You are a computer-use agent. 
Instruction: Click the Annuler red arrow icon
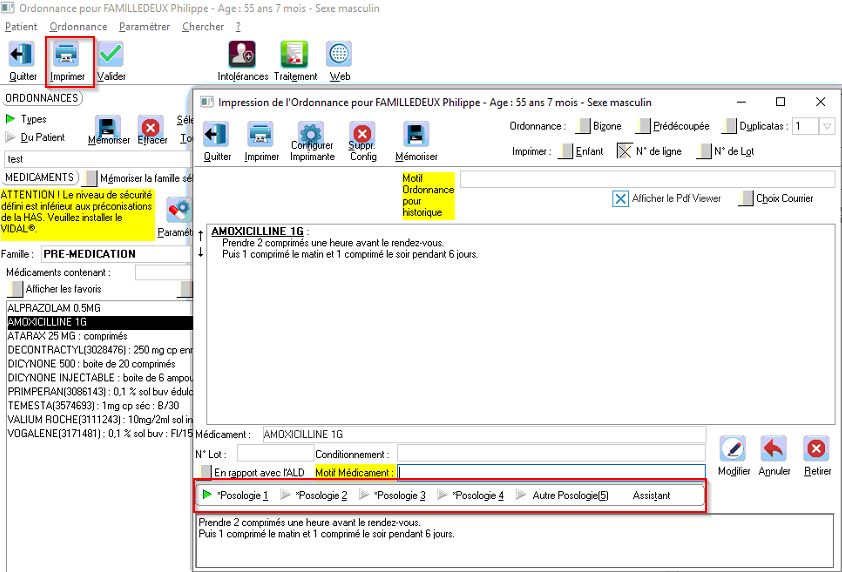point(774,448)
